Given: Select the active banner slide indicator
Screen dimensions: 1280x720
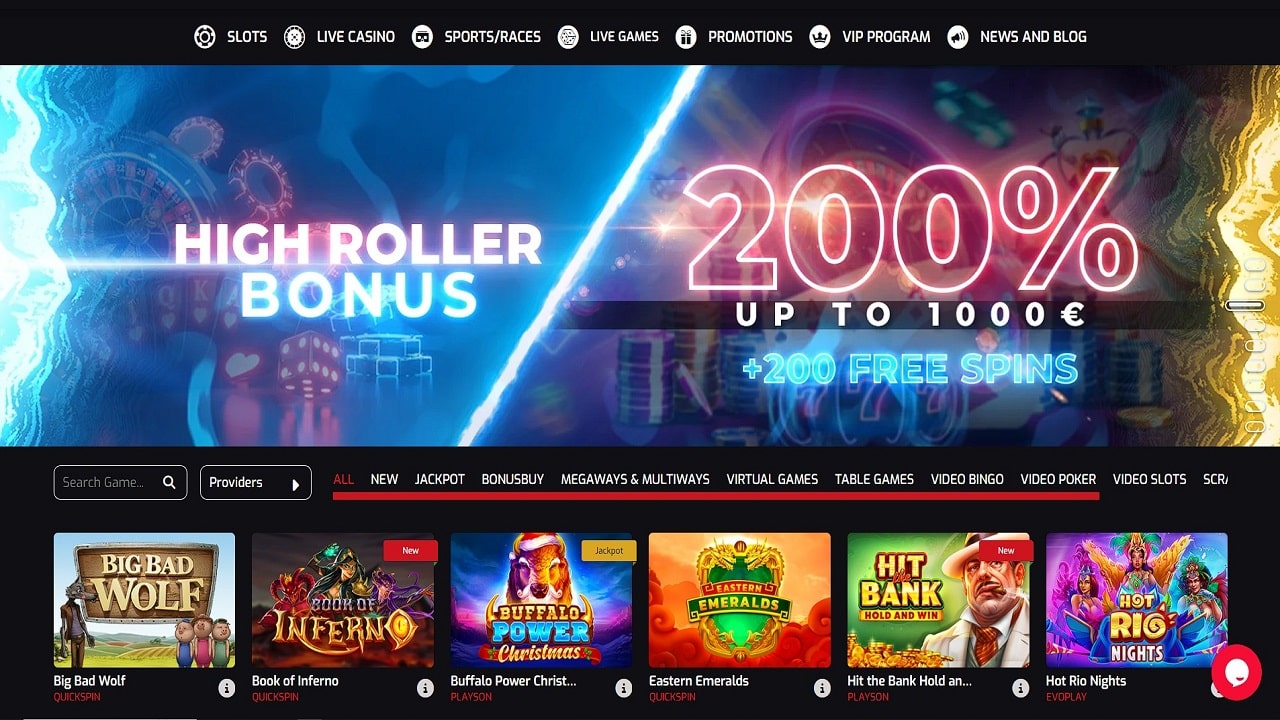Looking at the screenshot, I should (x=1245, y=305).
